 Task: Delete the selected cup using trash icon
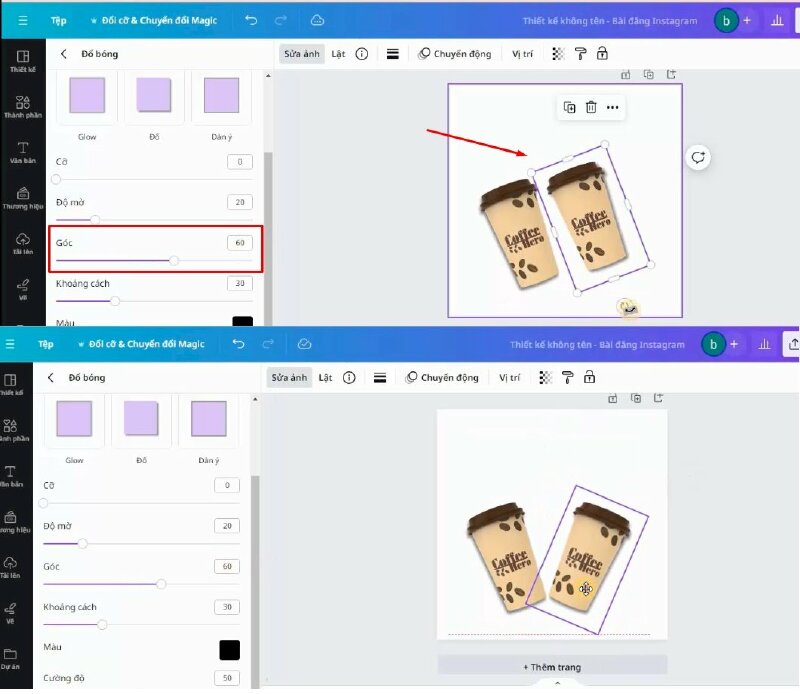pyautogui.click(x=591, y=107)
